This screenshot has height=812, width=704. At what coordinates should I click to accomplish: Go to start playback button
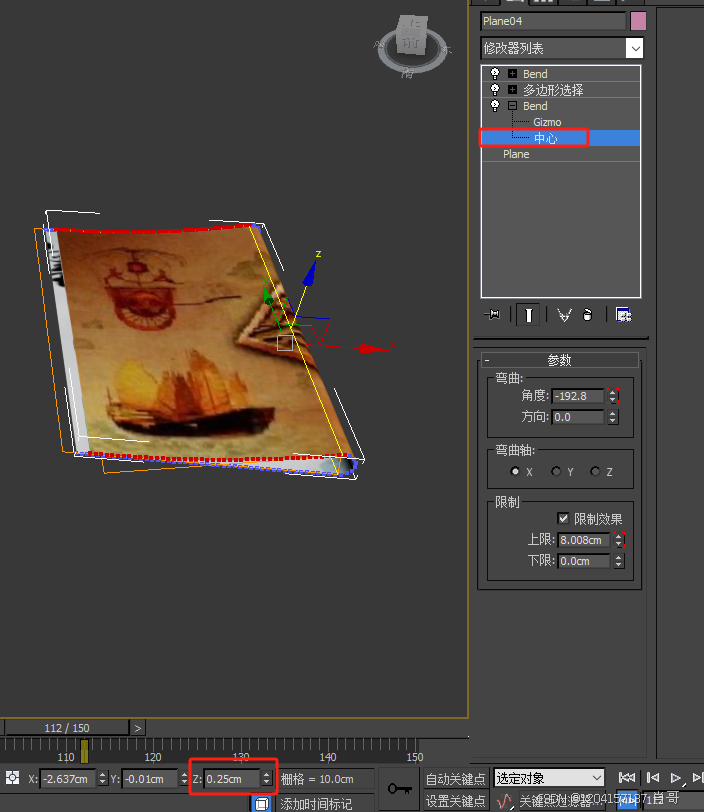tap(627, 778)
